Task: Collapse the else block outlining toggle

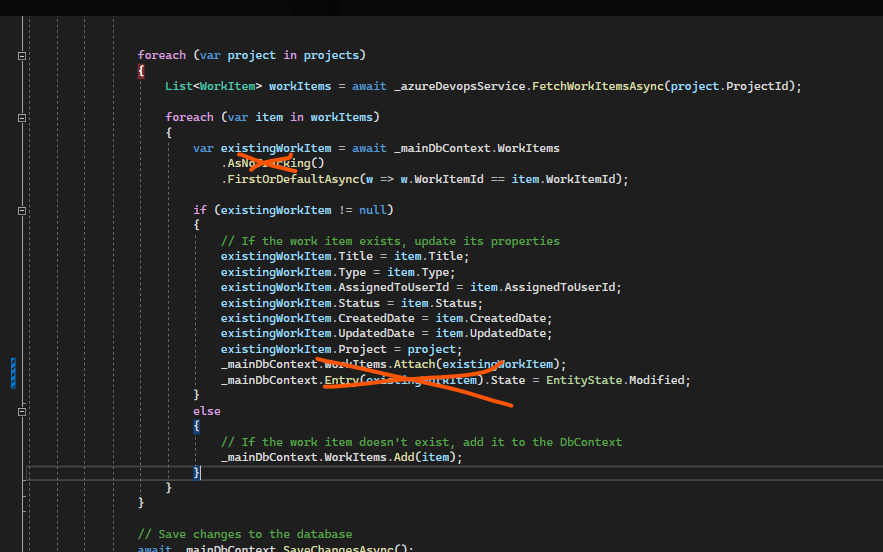Action: [21, 412]
